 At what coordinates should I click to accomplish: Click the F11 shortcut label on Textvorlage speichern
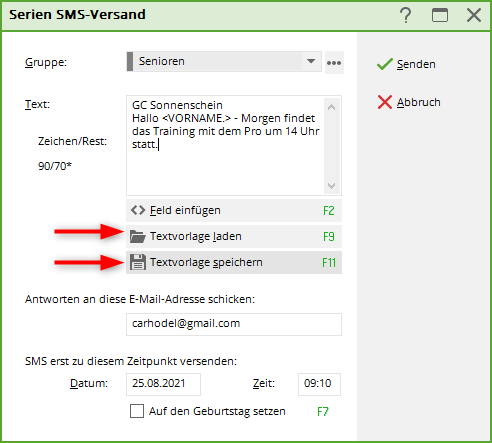click(329, 263)
